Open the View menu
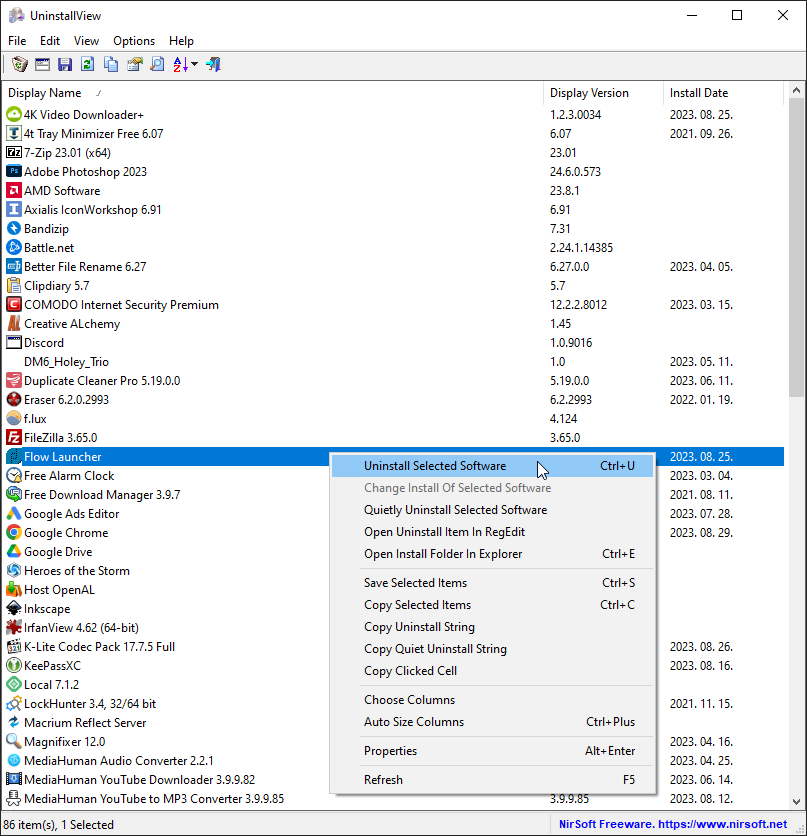 tap(86, 41)
